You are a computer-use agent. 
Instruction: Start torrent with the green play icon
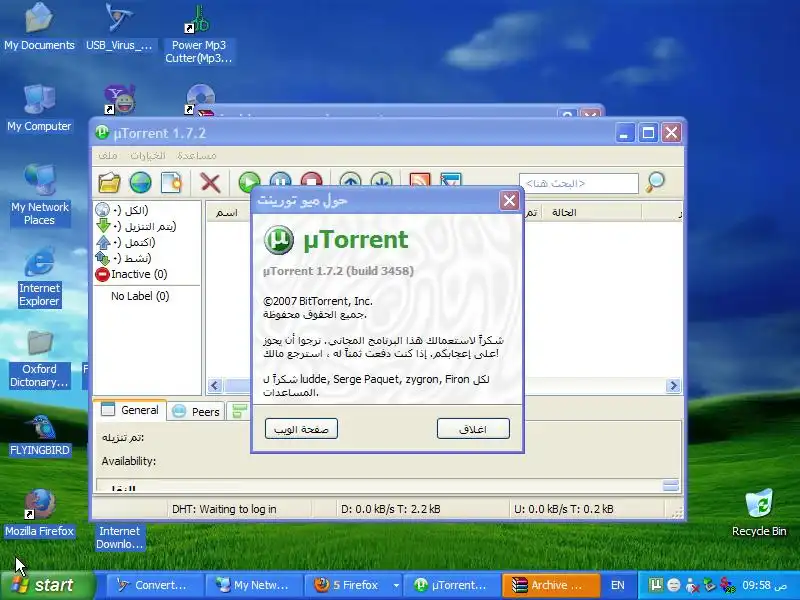(249, 181)
